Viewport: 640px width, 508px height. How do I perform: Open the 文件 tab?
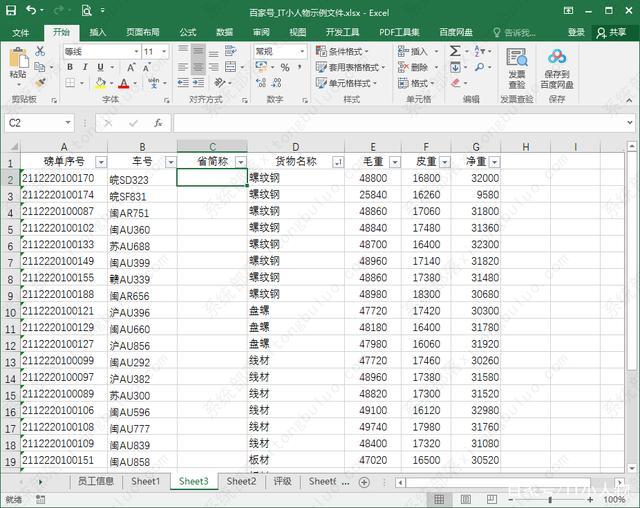click(x=20, y=32)
